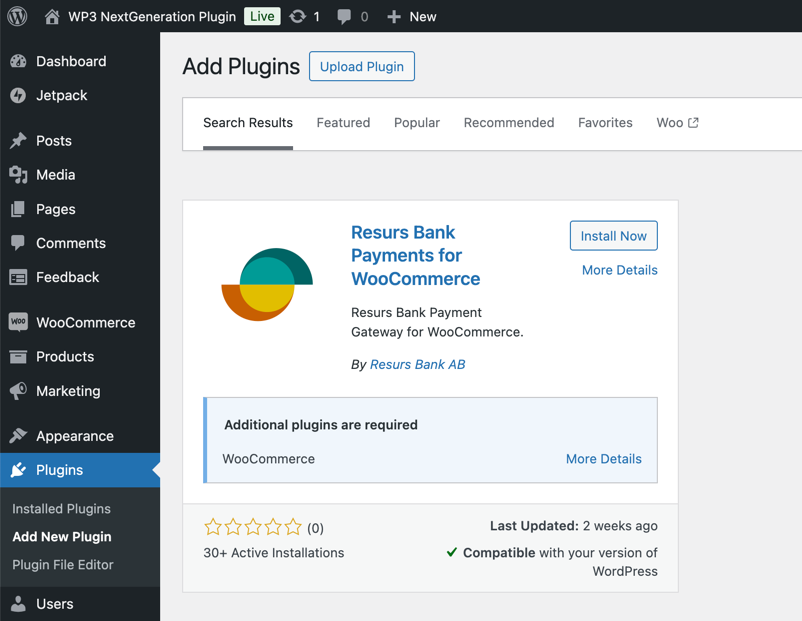Click the Upload Plugin button
Screen dimensions: 802x621
pyautogui.click(x=362, y=66)
